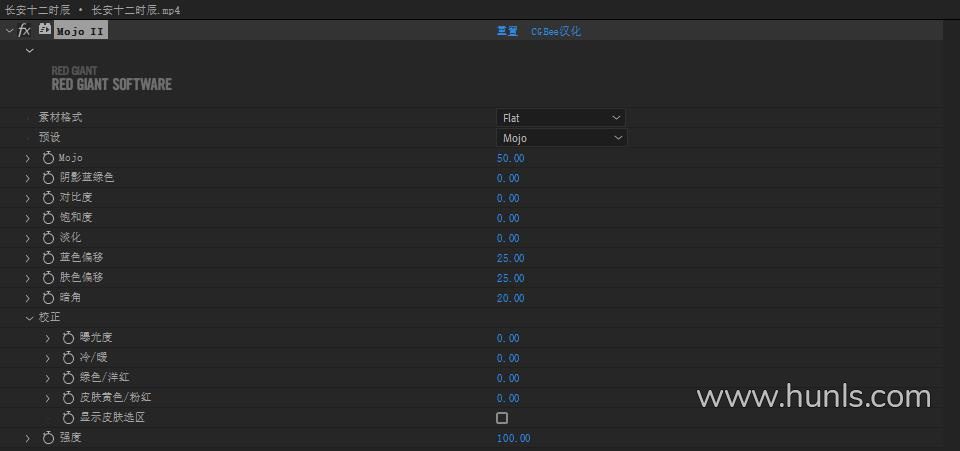Image resolution: width=960 pixels, height=451 pixels.
Task: Click the 肤色偏移 value 25.00
Action: (511, 278)
